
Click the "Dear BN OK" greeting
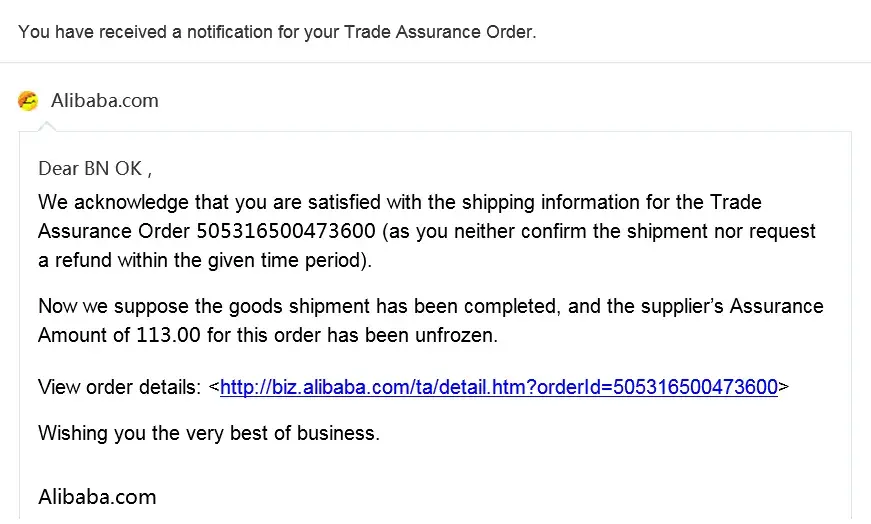95,168
